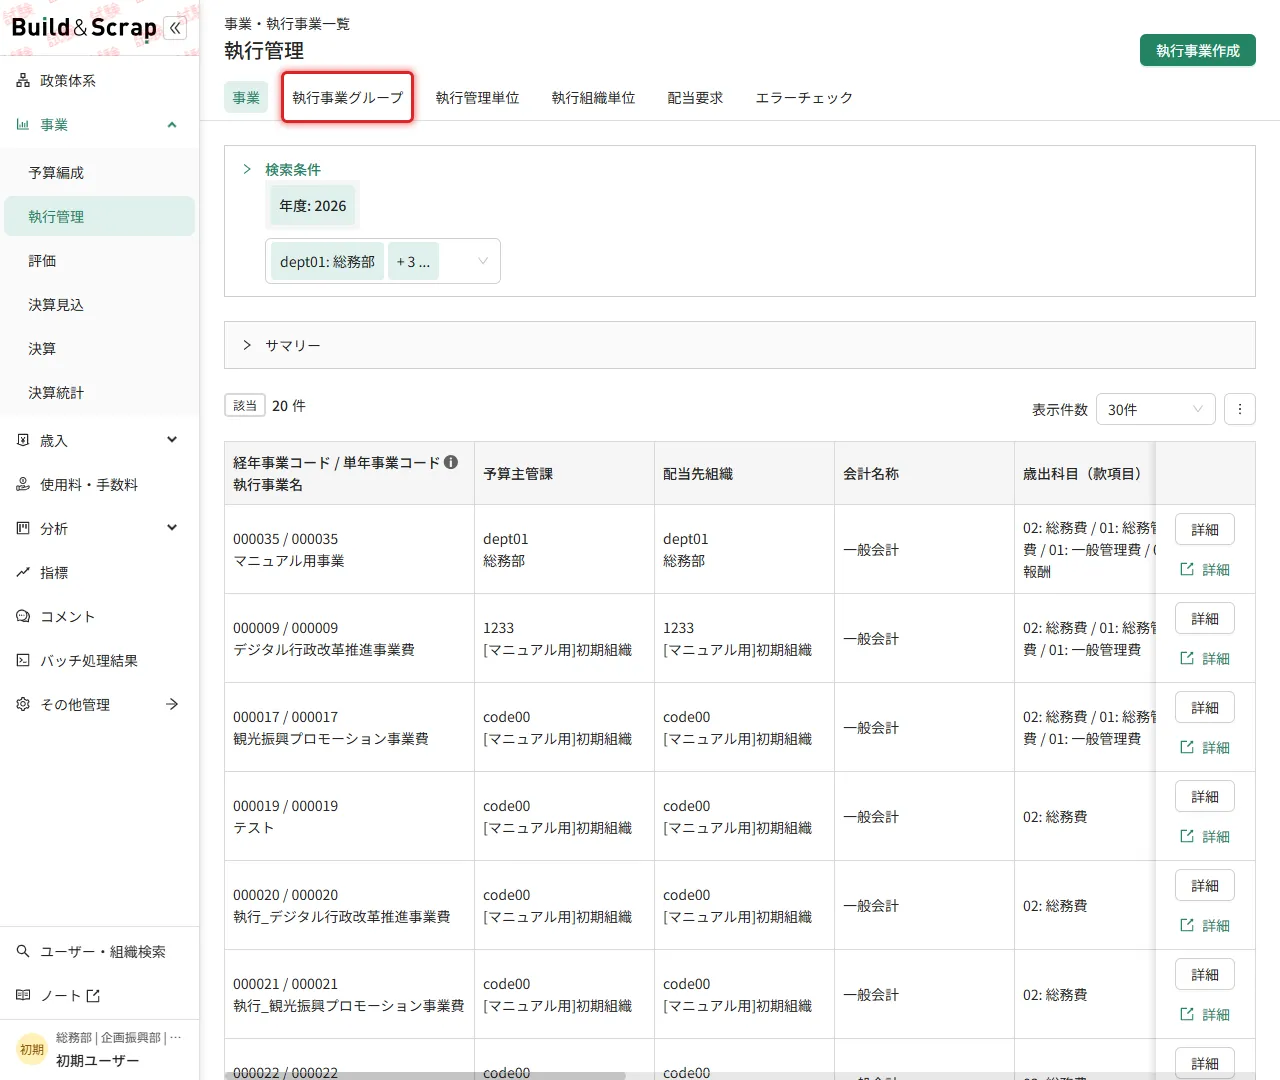Click 詳細 button for 000021 row
This screenshot has height=1080, width=1280.
tap(1205, 974)
